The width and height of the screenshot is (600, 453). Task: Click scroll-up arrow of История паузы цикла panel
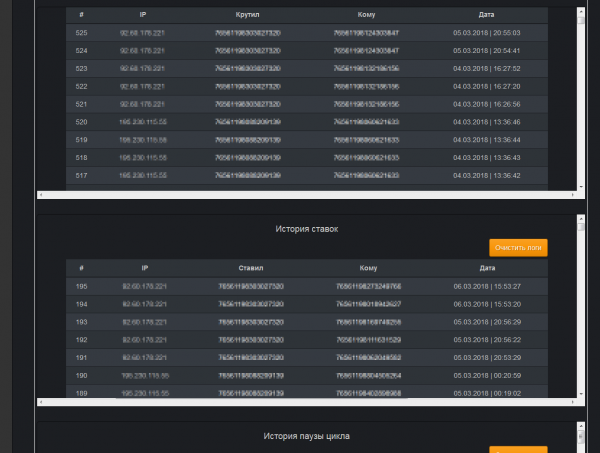580,427
